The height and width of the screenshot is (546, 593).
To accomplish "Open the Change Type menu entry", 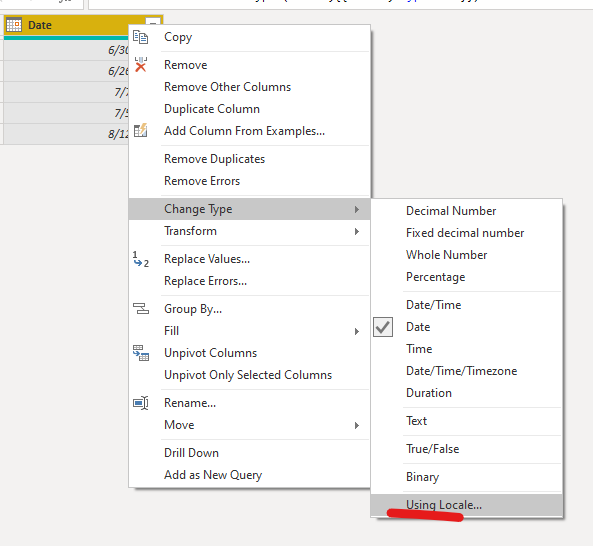I will (249, 209).
